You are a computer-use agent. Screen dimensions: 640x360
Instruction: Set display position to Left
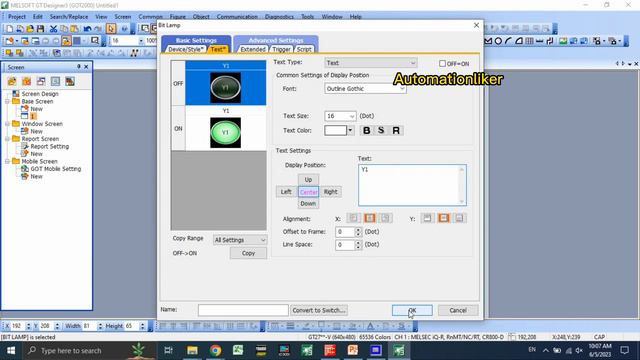tap(286, 192)
